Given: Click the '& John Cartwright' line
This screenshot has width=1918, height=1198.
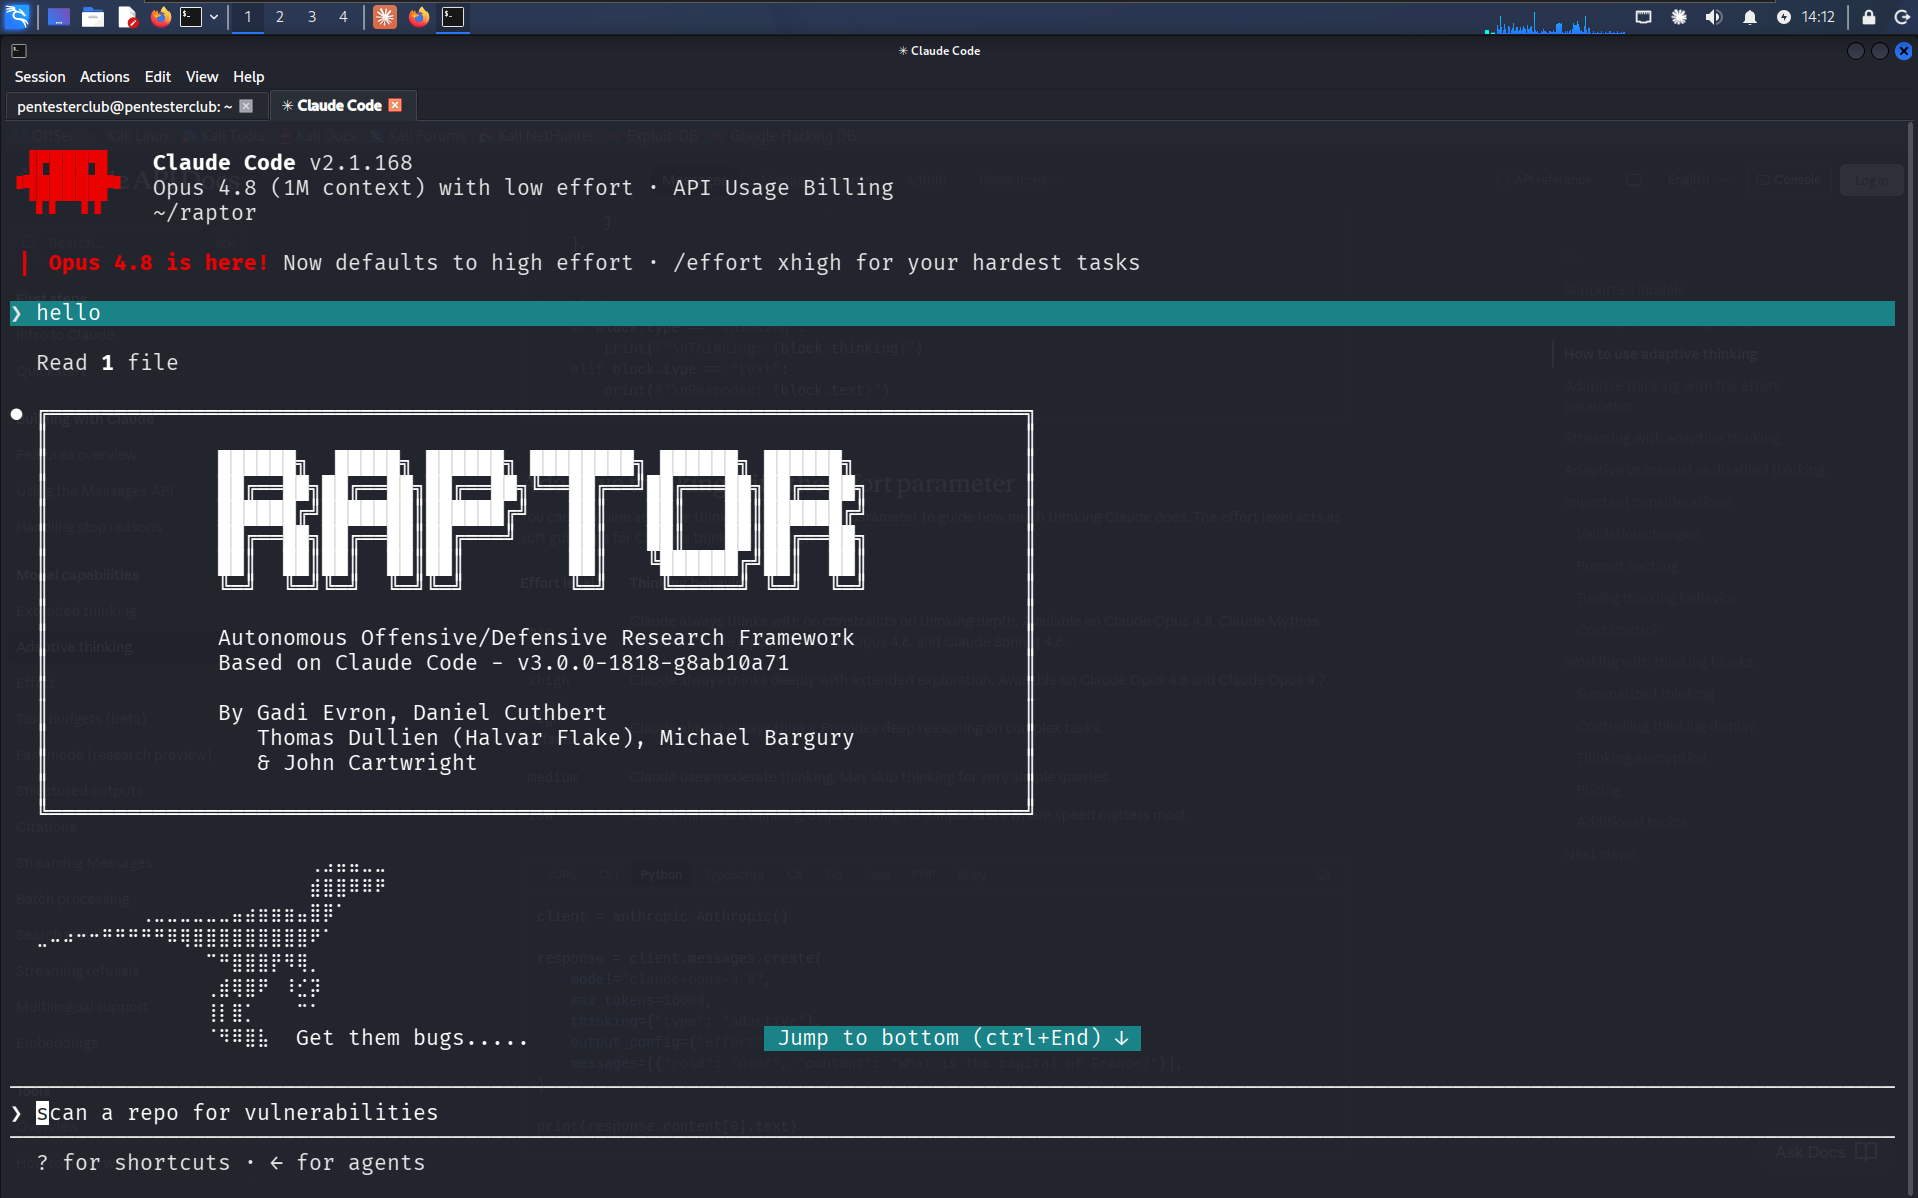Looking at the screenshot, I should point(367,763).
